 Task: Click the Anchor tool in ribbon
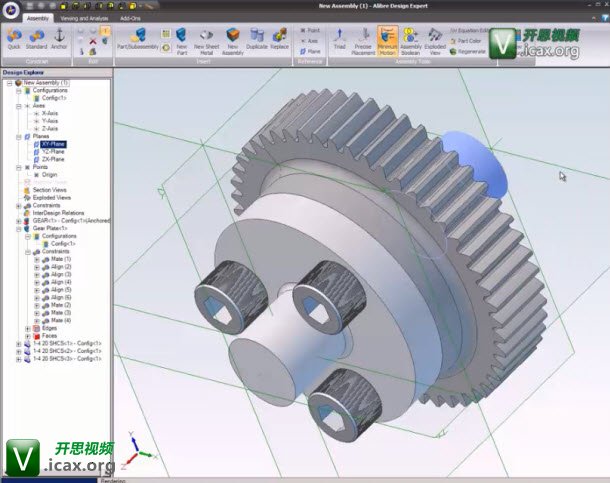point(59,38)
